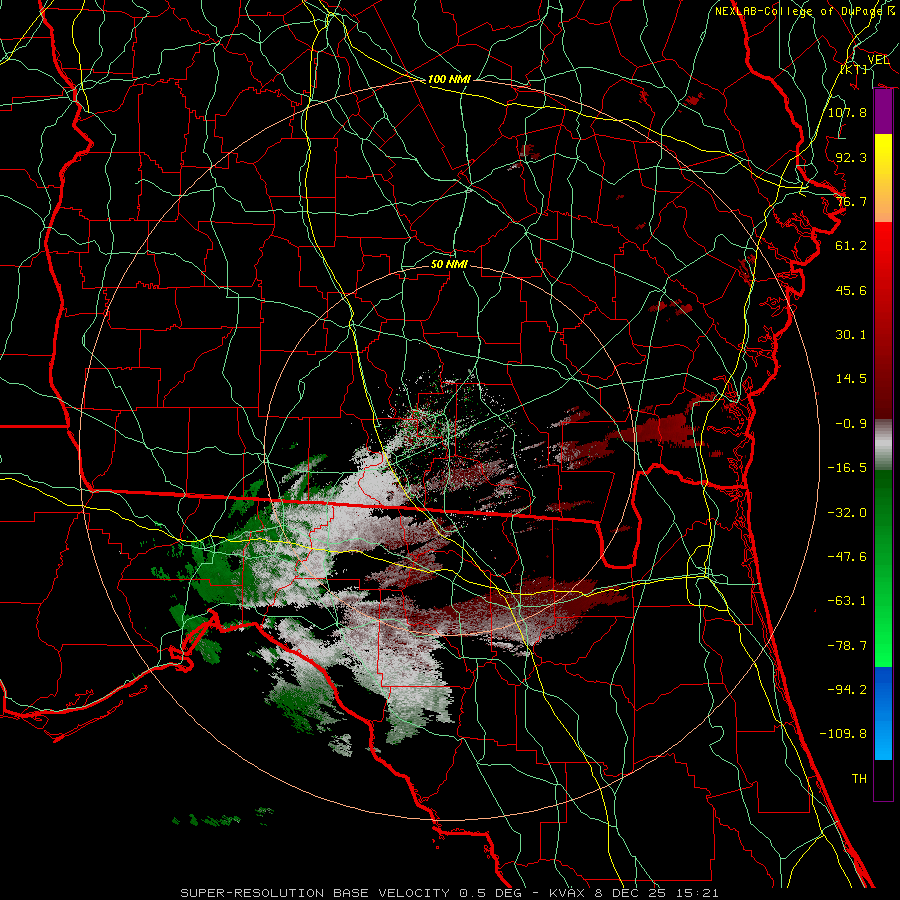Click the -0.9 legend value
This screenshot has height=900, width=900.
coord(851,424)
